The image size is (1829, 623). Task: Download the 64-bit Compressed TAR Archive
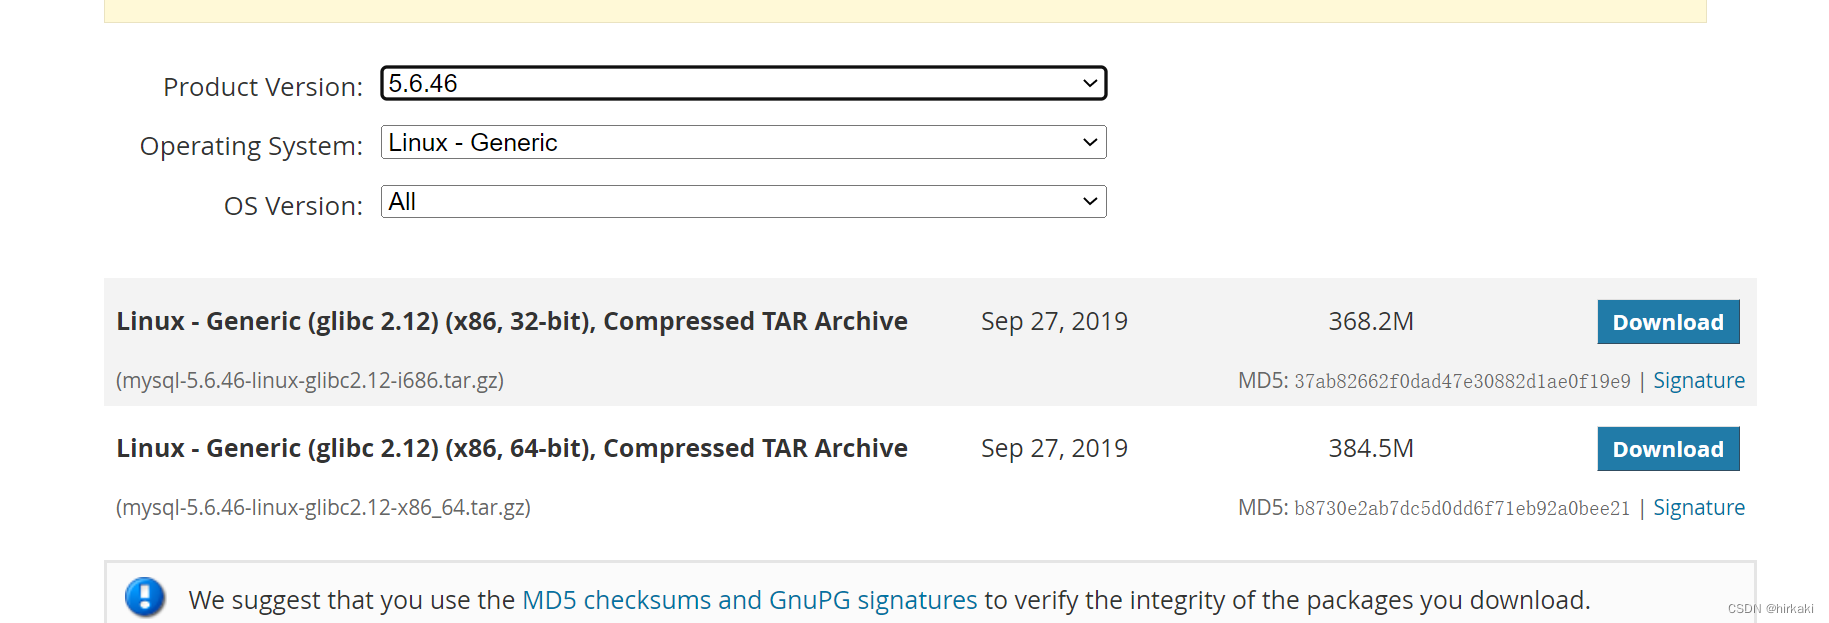(1668, 449)
